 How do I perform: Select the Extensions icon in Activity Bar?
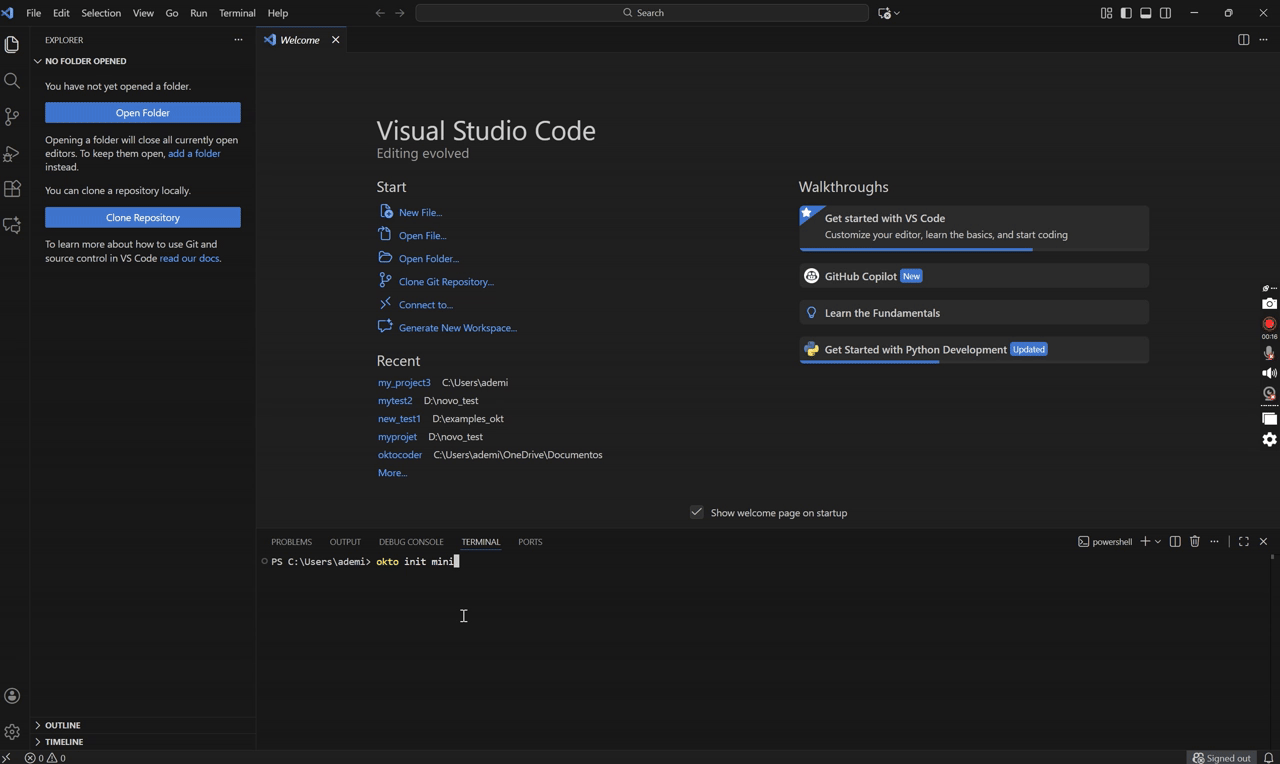(12, 189)
